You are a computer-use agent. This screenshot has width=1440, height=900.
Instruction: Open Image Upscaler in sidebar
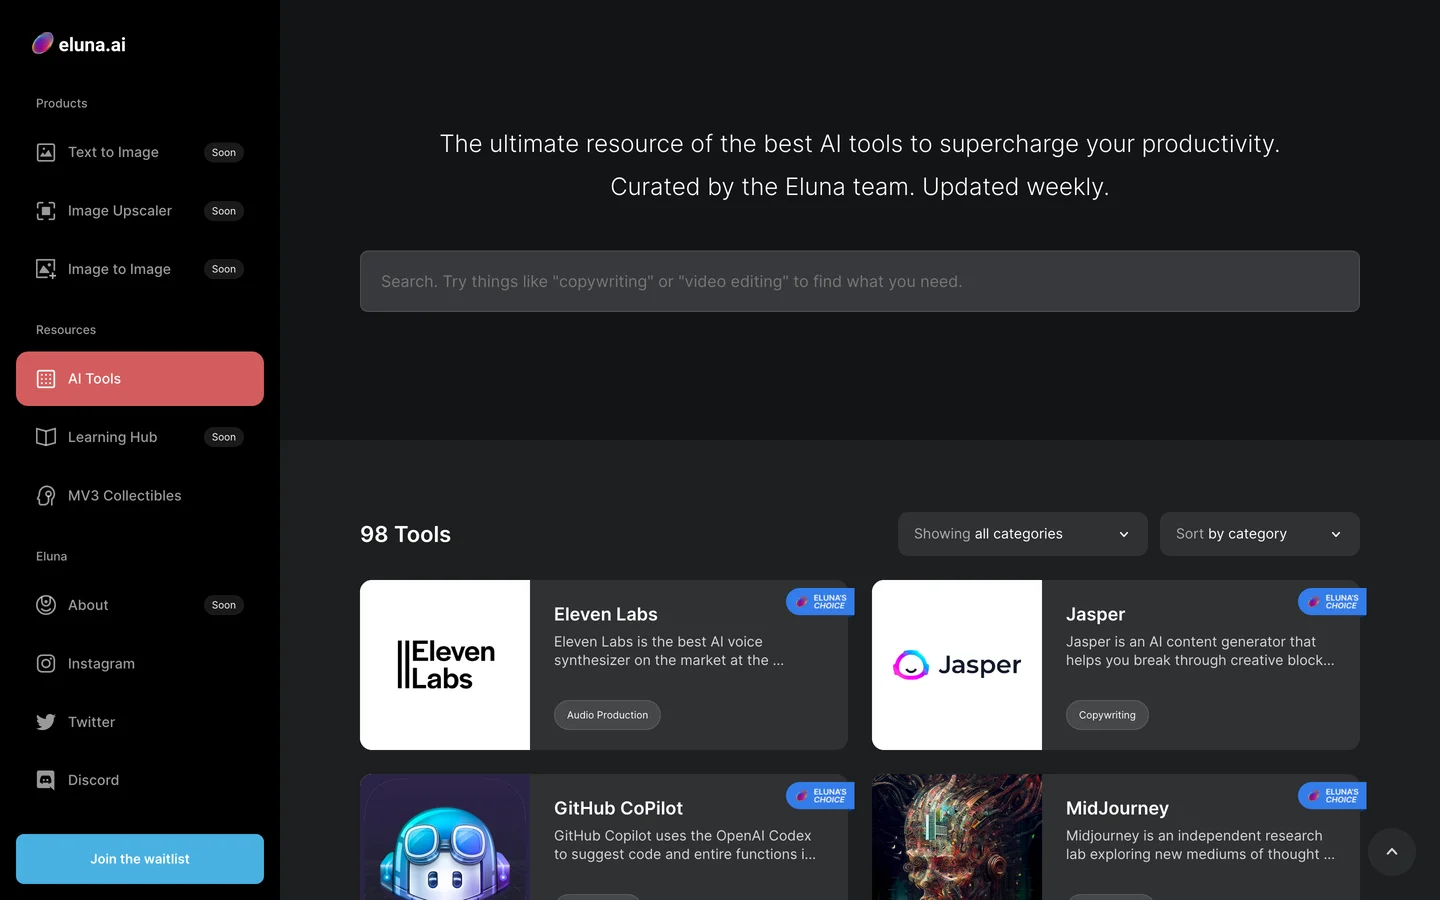pos(140,211)
